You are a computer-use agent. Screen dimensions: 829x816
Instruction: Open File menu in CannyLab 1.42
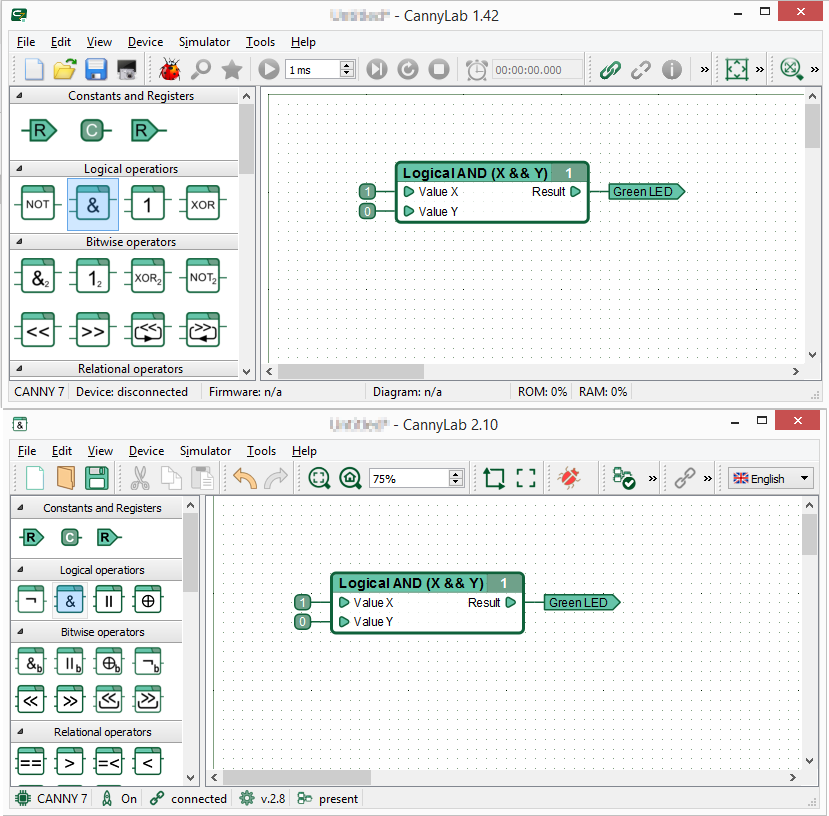click(x=26, y=42)
